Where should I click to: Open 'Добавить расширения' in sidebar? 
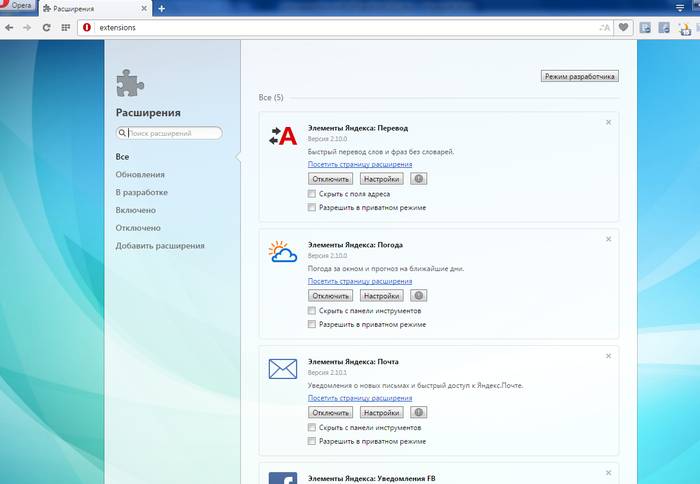pos(160,246)
